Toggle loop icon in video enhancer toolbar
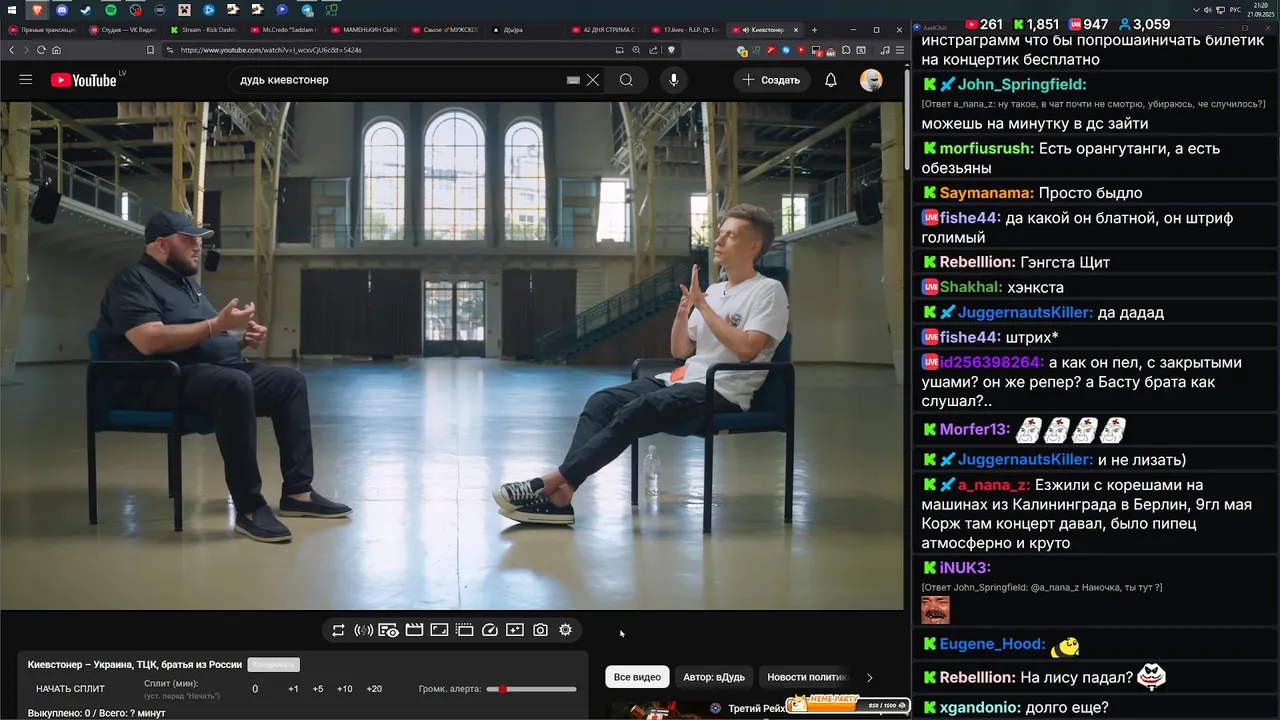The image size is (1280, 720). point(338,630)
